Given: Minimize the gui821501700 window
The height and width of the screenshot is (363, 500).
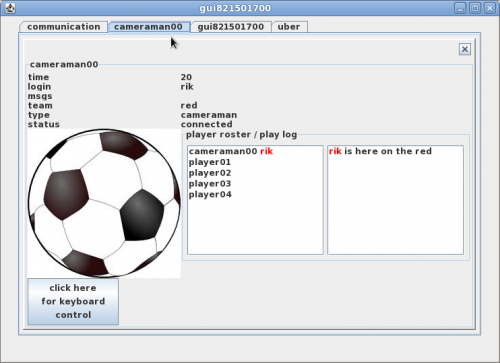Looking at the screenshot, I should [460, 8].
